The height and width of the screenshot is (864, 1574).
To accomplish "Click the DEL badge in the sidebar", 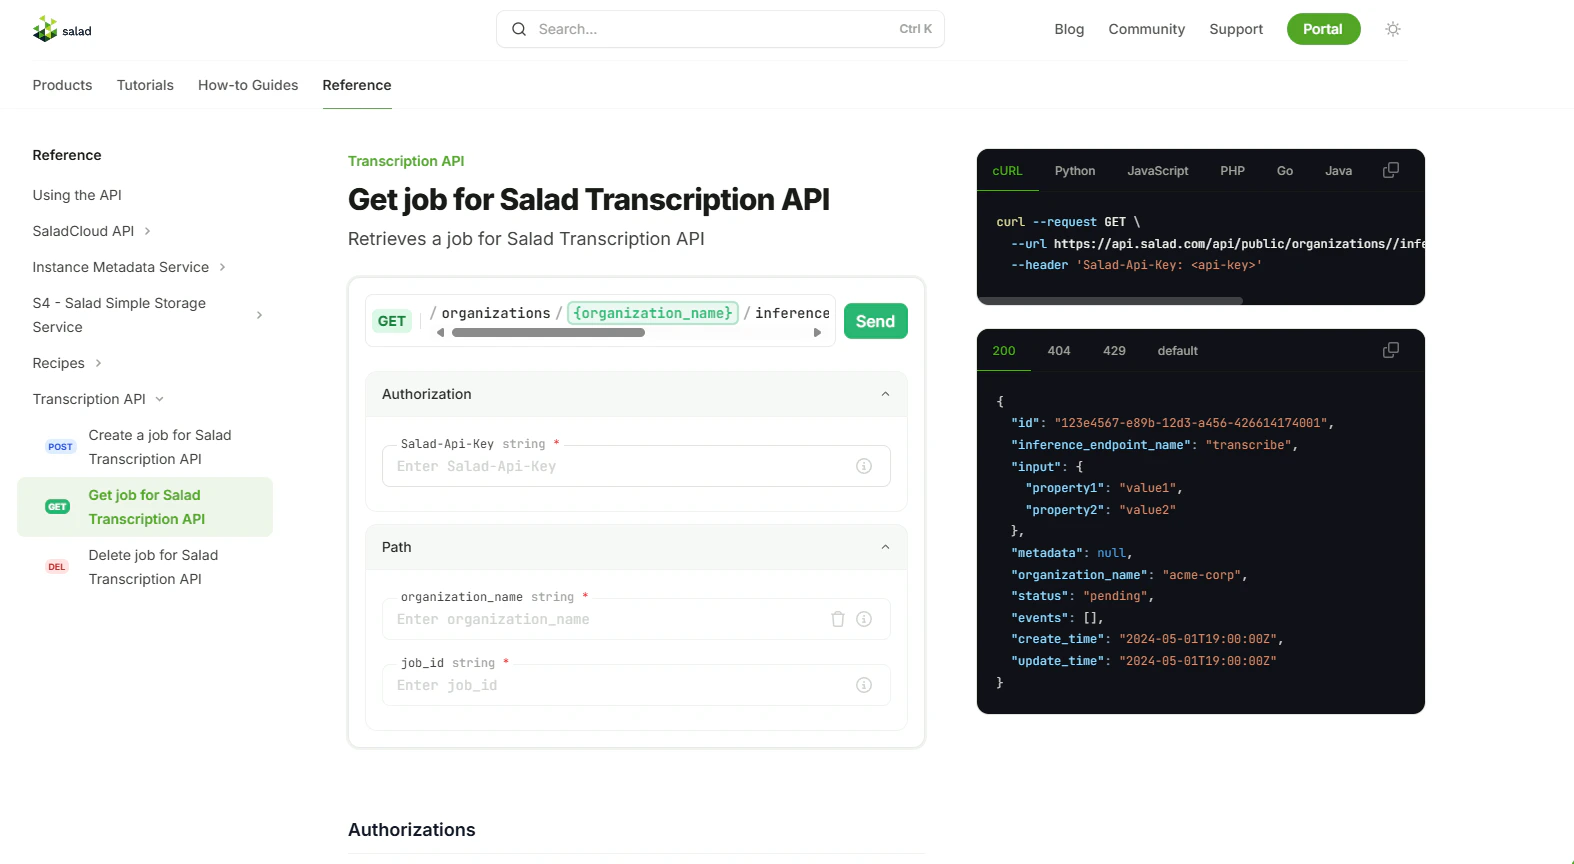I will [57, 567].
